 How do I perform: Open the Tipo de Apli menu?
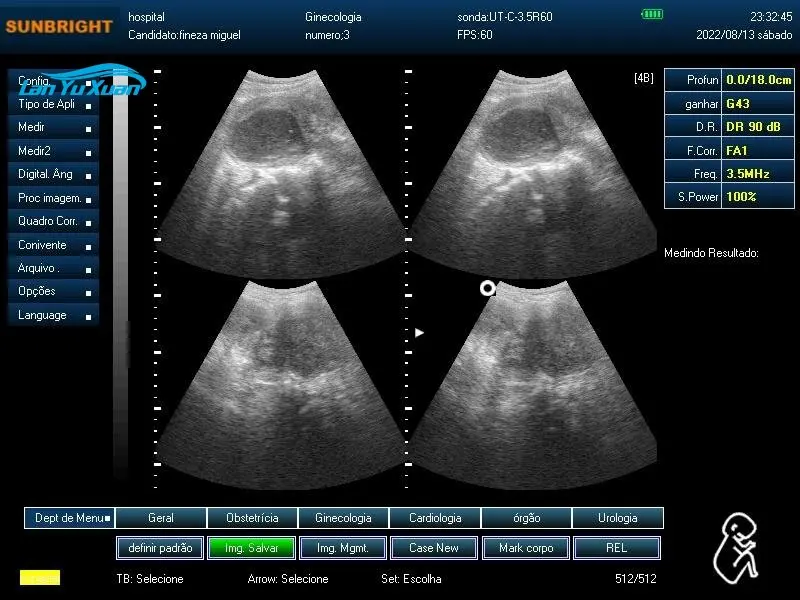click(x=53, y=104)
